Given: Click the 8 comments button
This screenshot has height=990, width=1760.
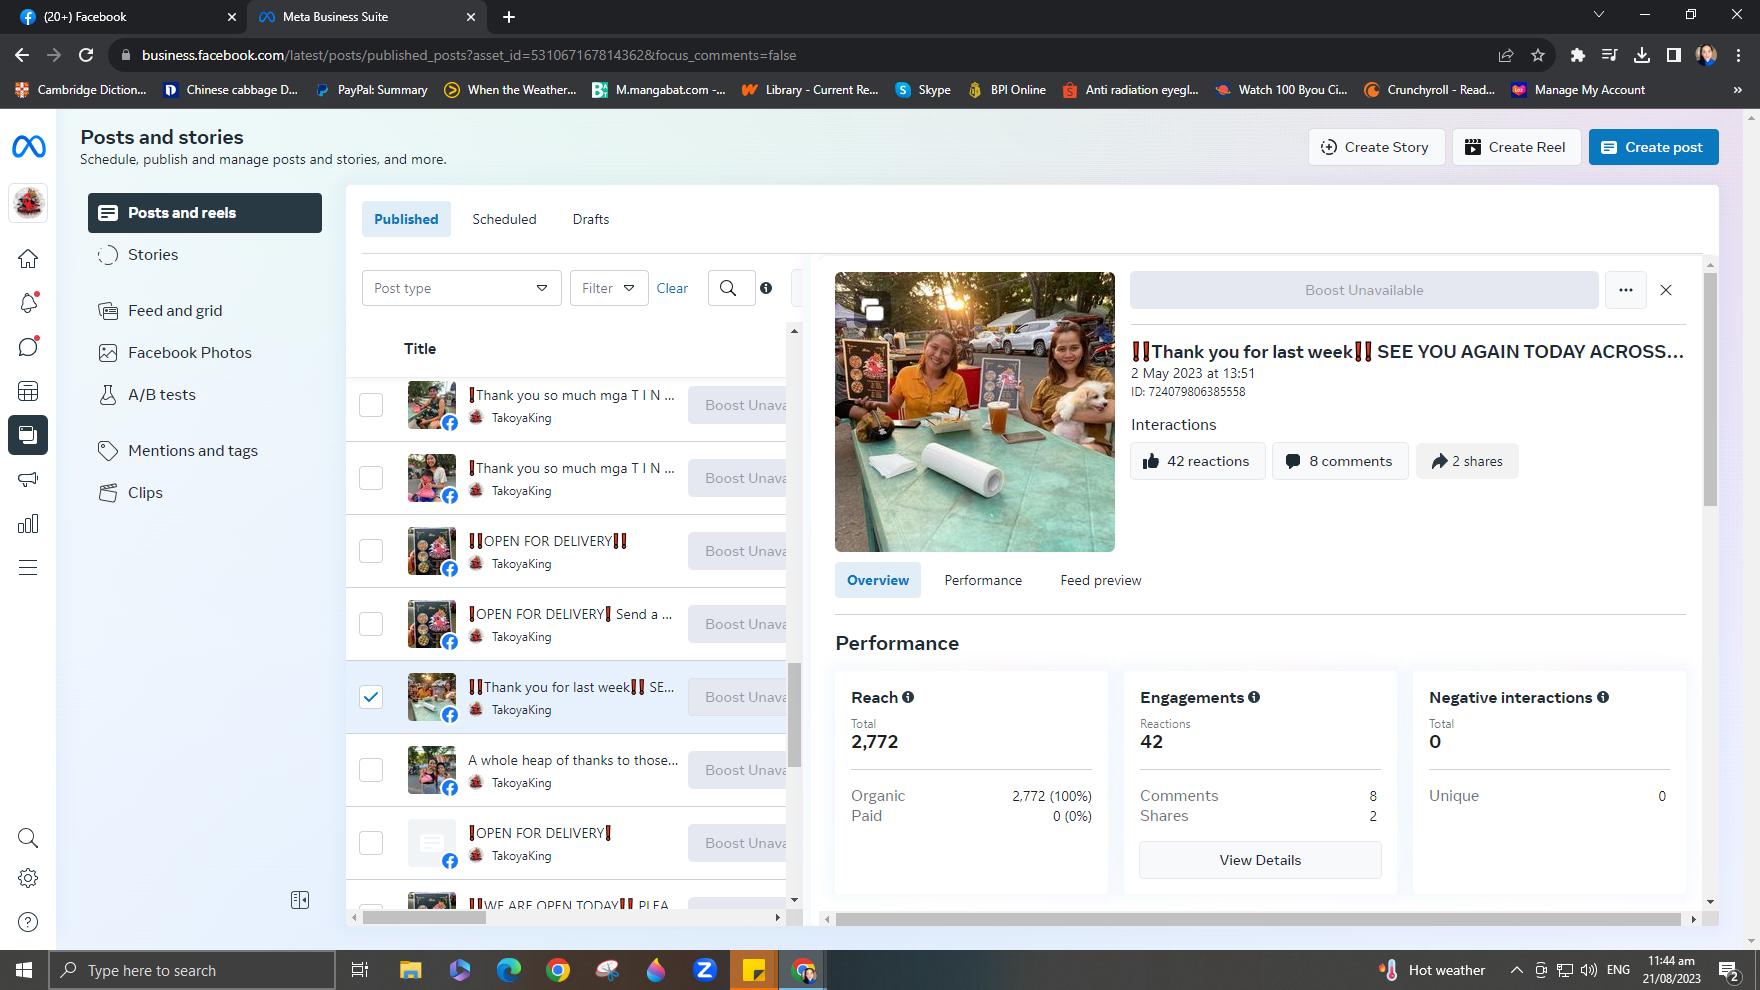Looking at the screenshot, I should (x=1340, y=461).
